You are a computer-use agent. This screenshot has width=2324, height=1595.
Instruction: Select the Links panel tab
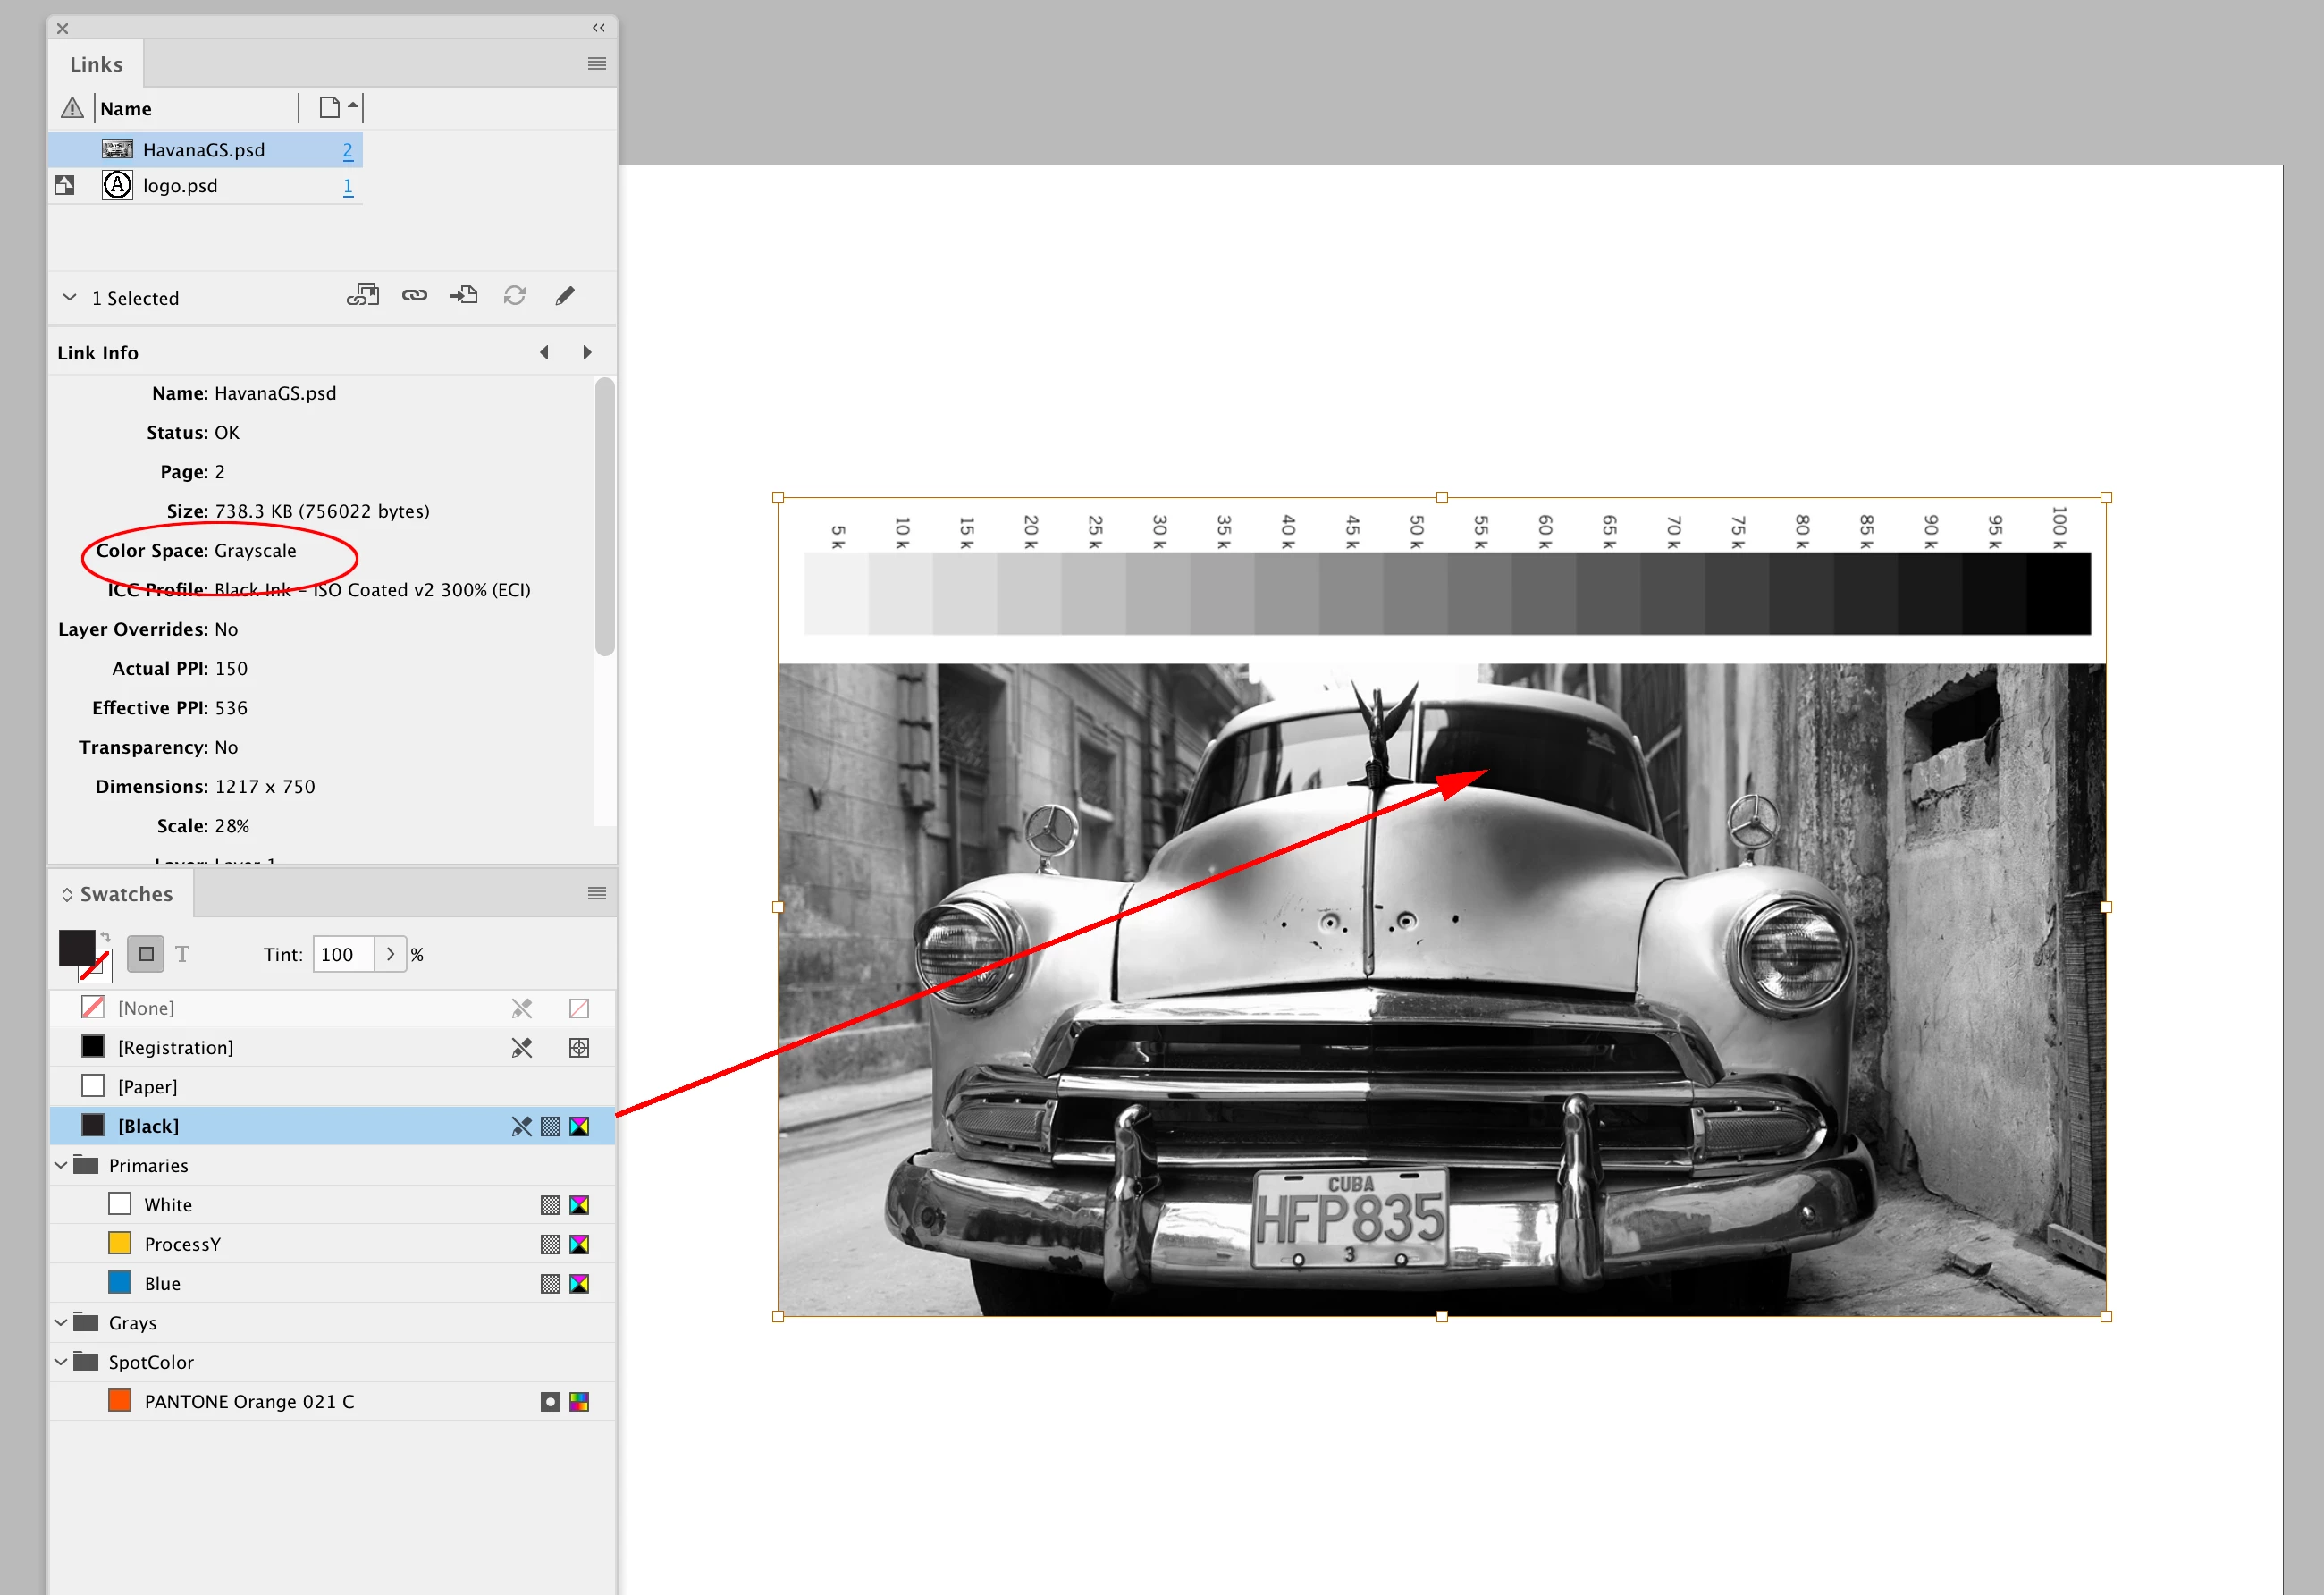tap(96, 65)
